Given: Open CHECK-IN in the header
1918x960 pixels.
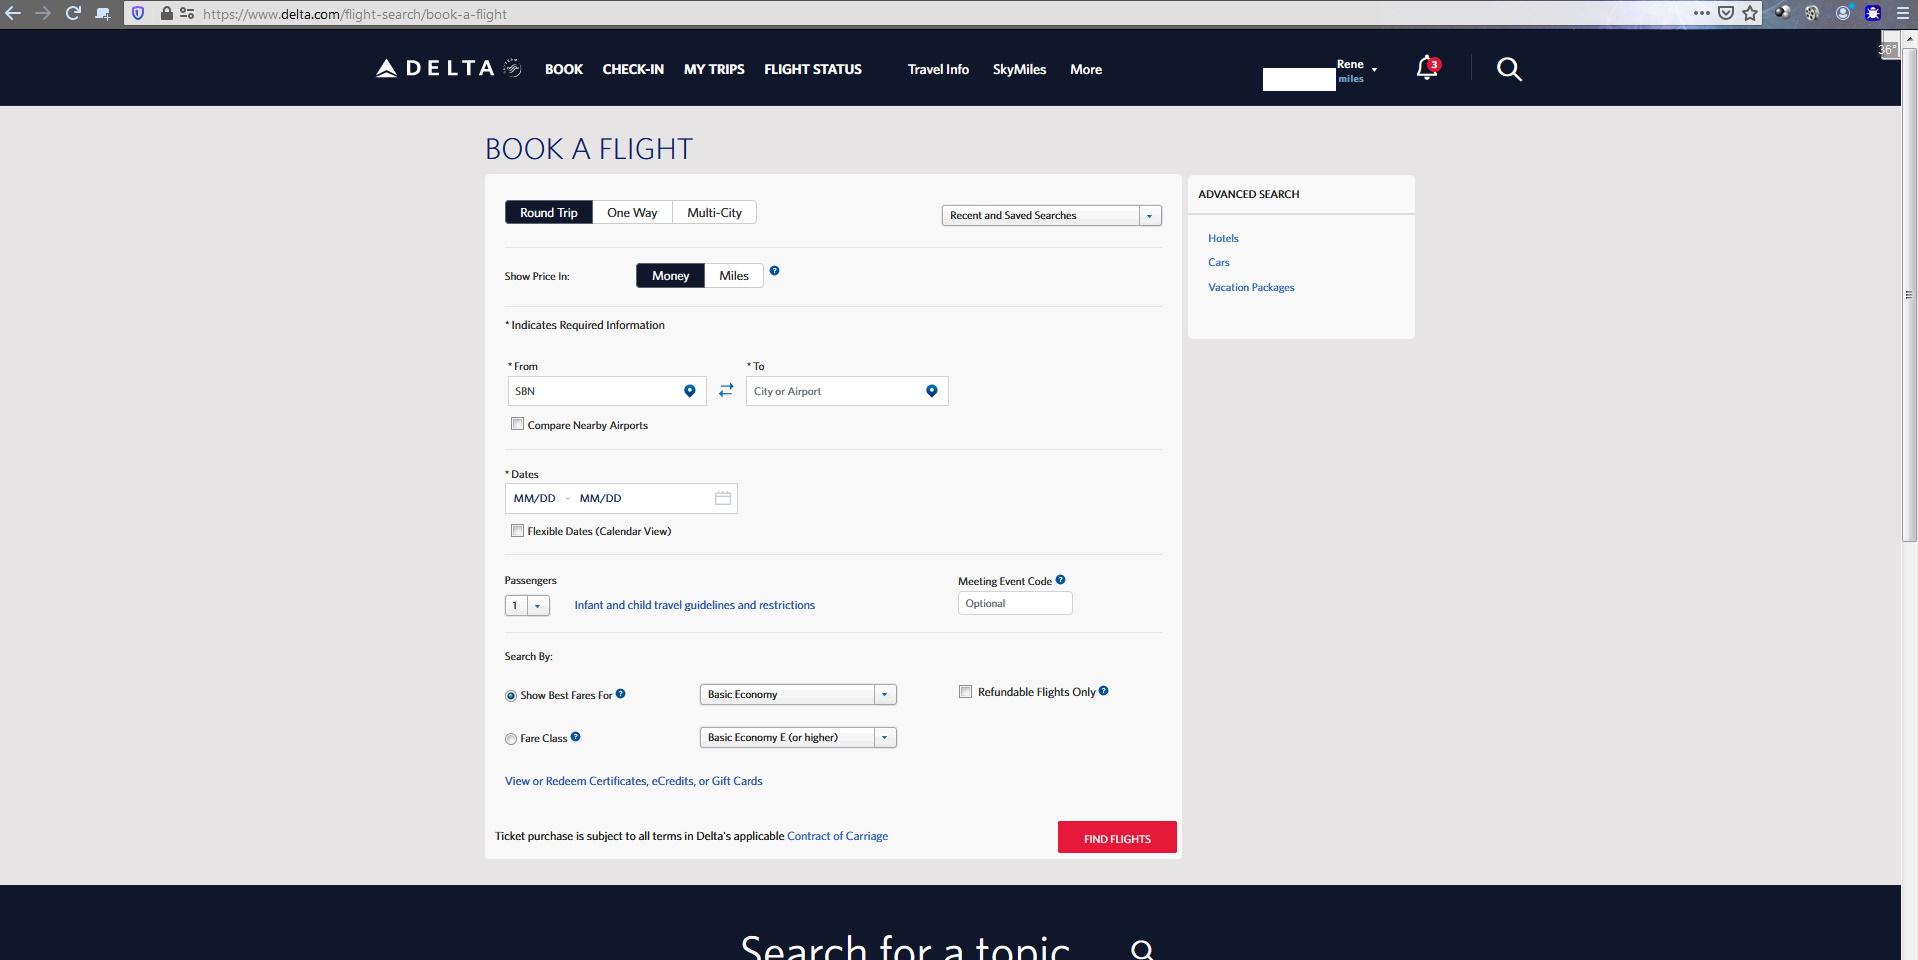Looking at the screenshot, I should pos(633,69).
